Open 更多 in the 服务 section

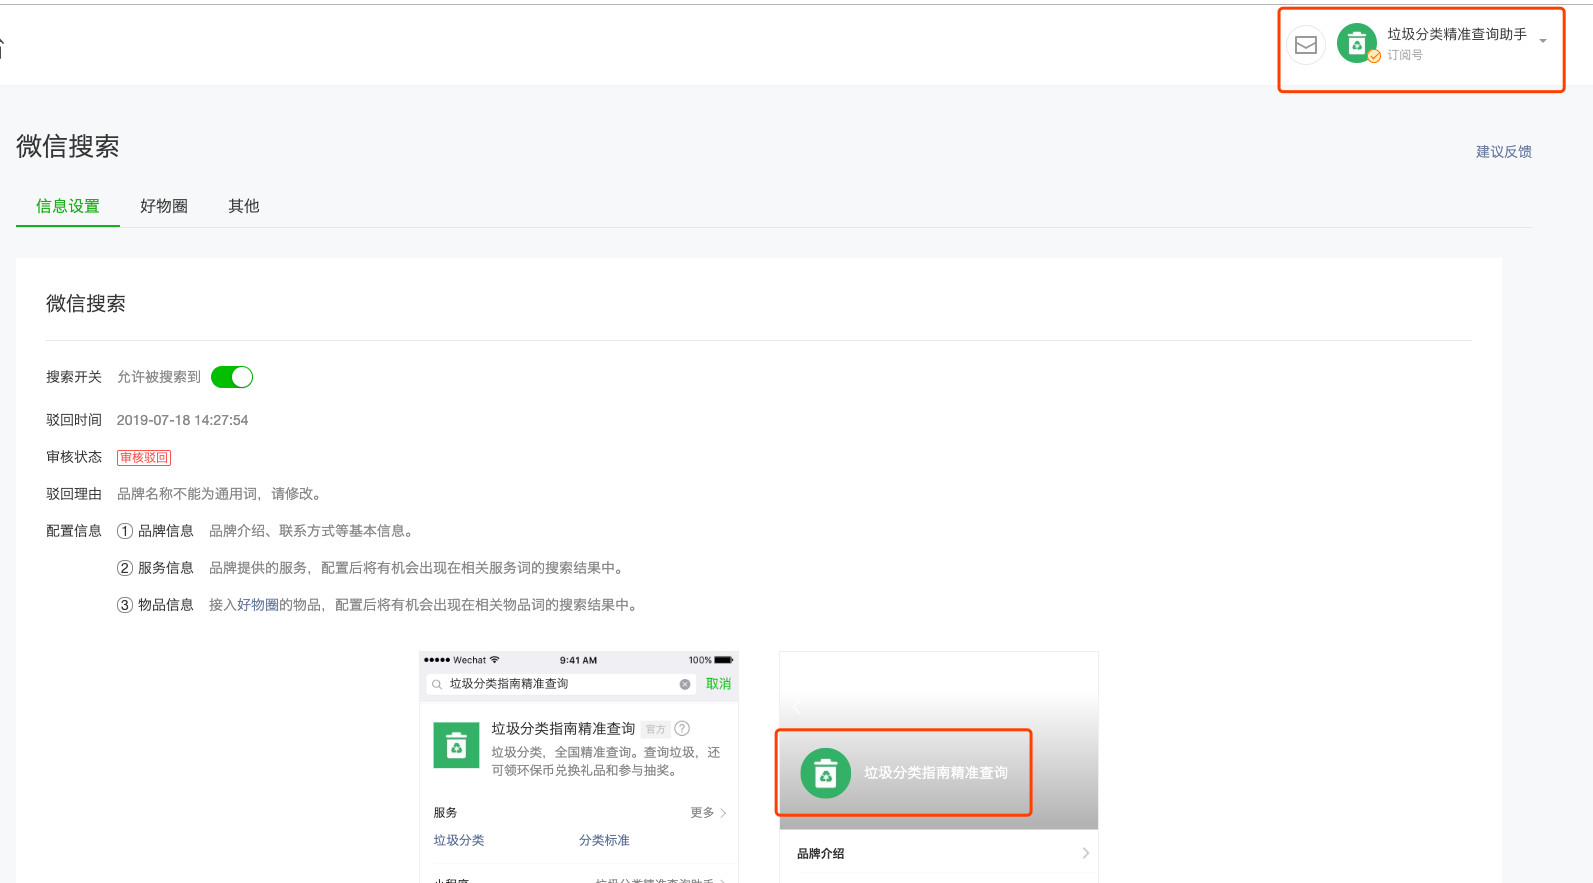tap(708, 813)
